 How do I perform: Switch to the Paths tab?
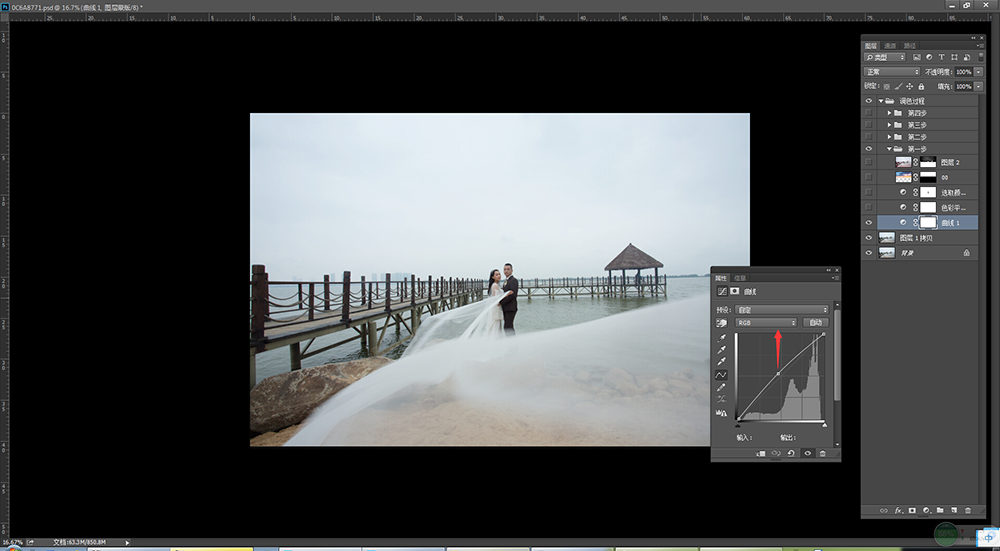pos(910,46)
